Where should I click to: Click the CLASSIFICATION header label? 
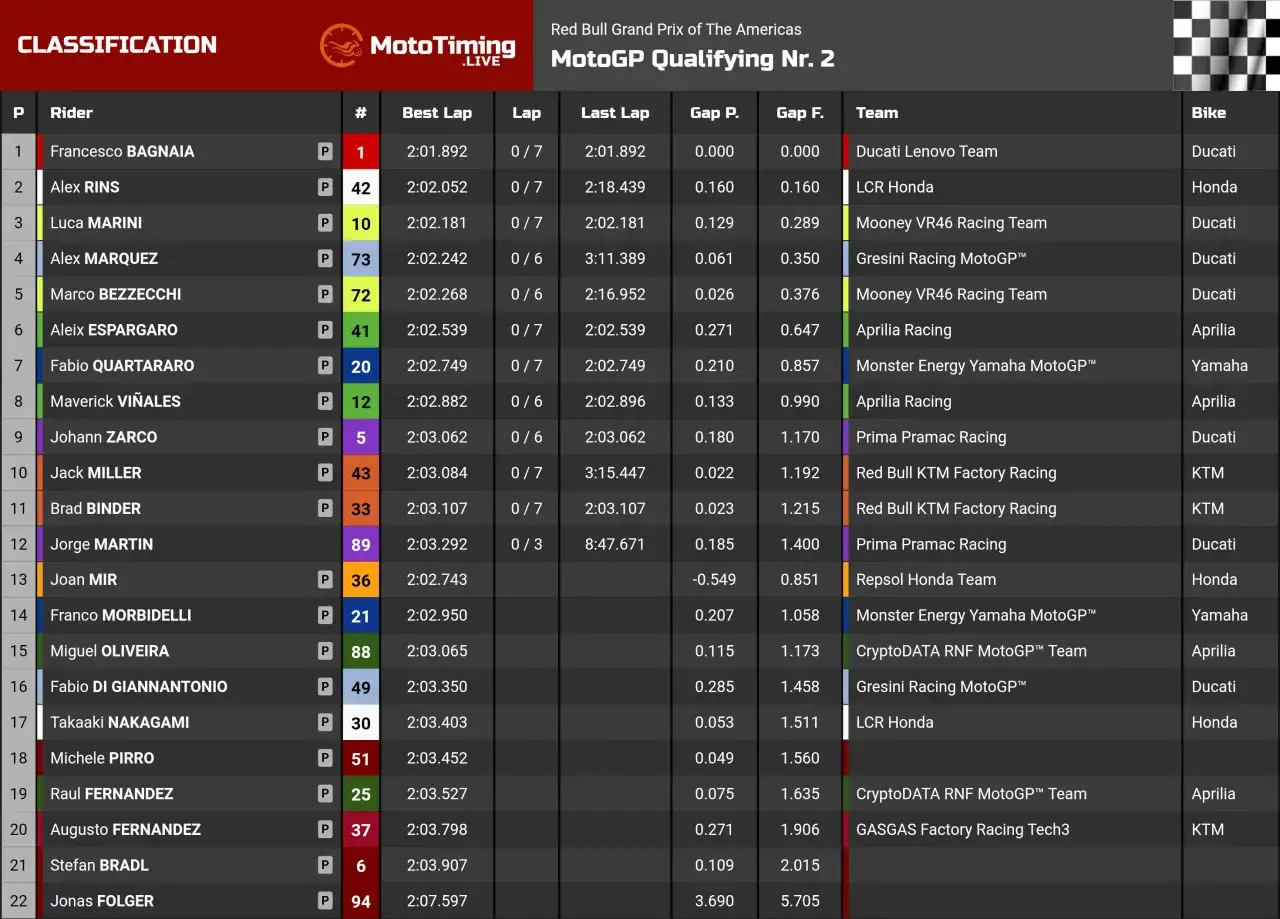click(117, 45)
